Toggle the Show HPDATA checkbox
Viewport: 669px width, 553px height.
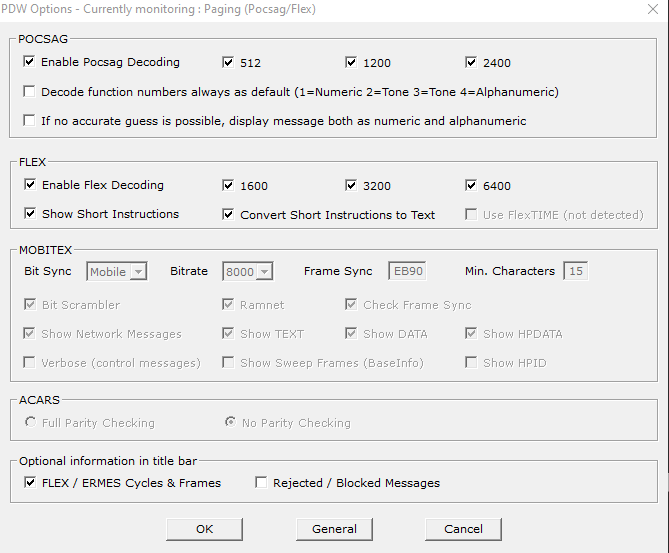click(x=471, y=333)
